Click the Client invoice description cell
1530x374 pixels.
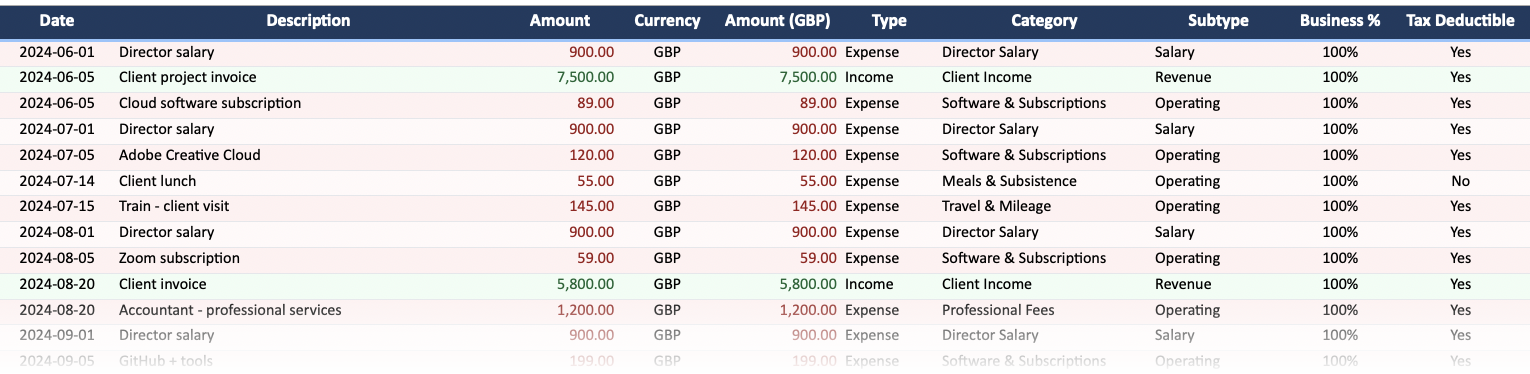tap(164, 284)
